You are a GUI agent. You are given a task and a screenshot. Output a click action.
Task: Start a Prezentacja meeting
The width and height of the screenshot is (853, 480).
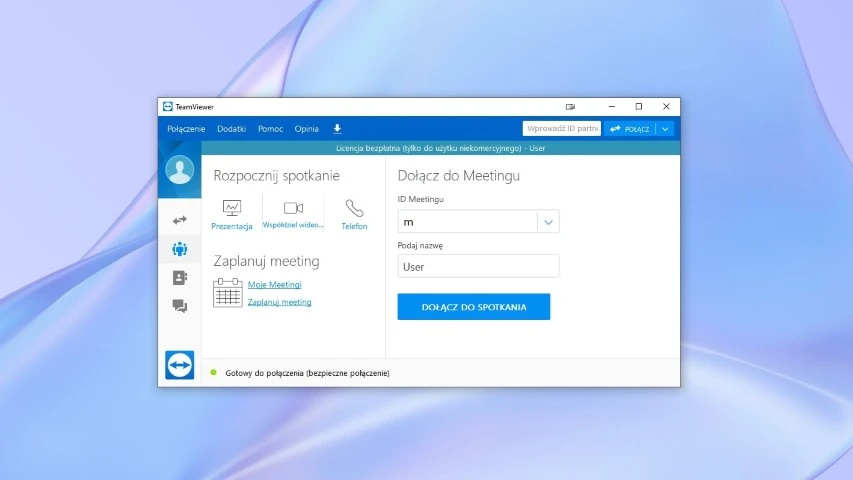[x=232, y=214]
